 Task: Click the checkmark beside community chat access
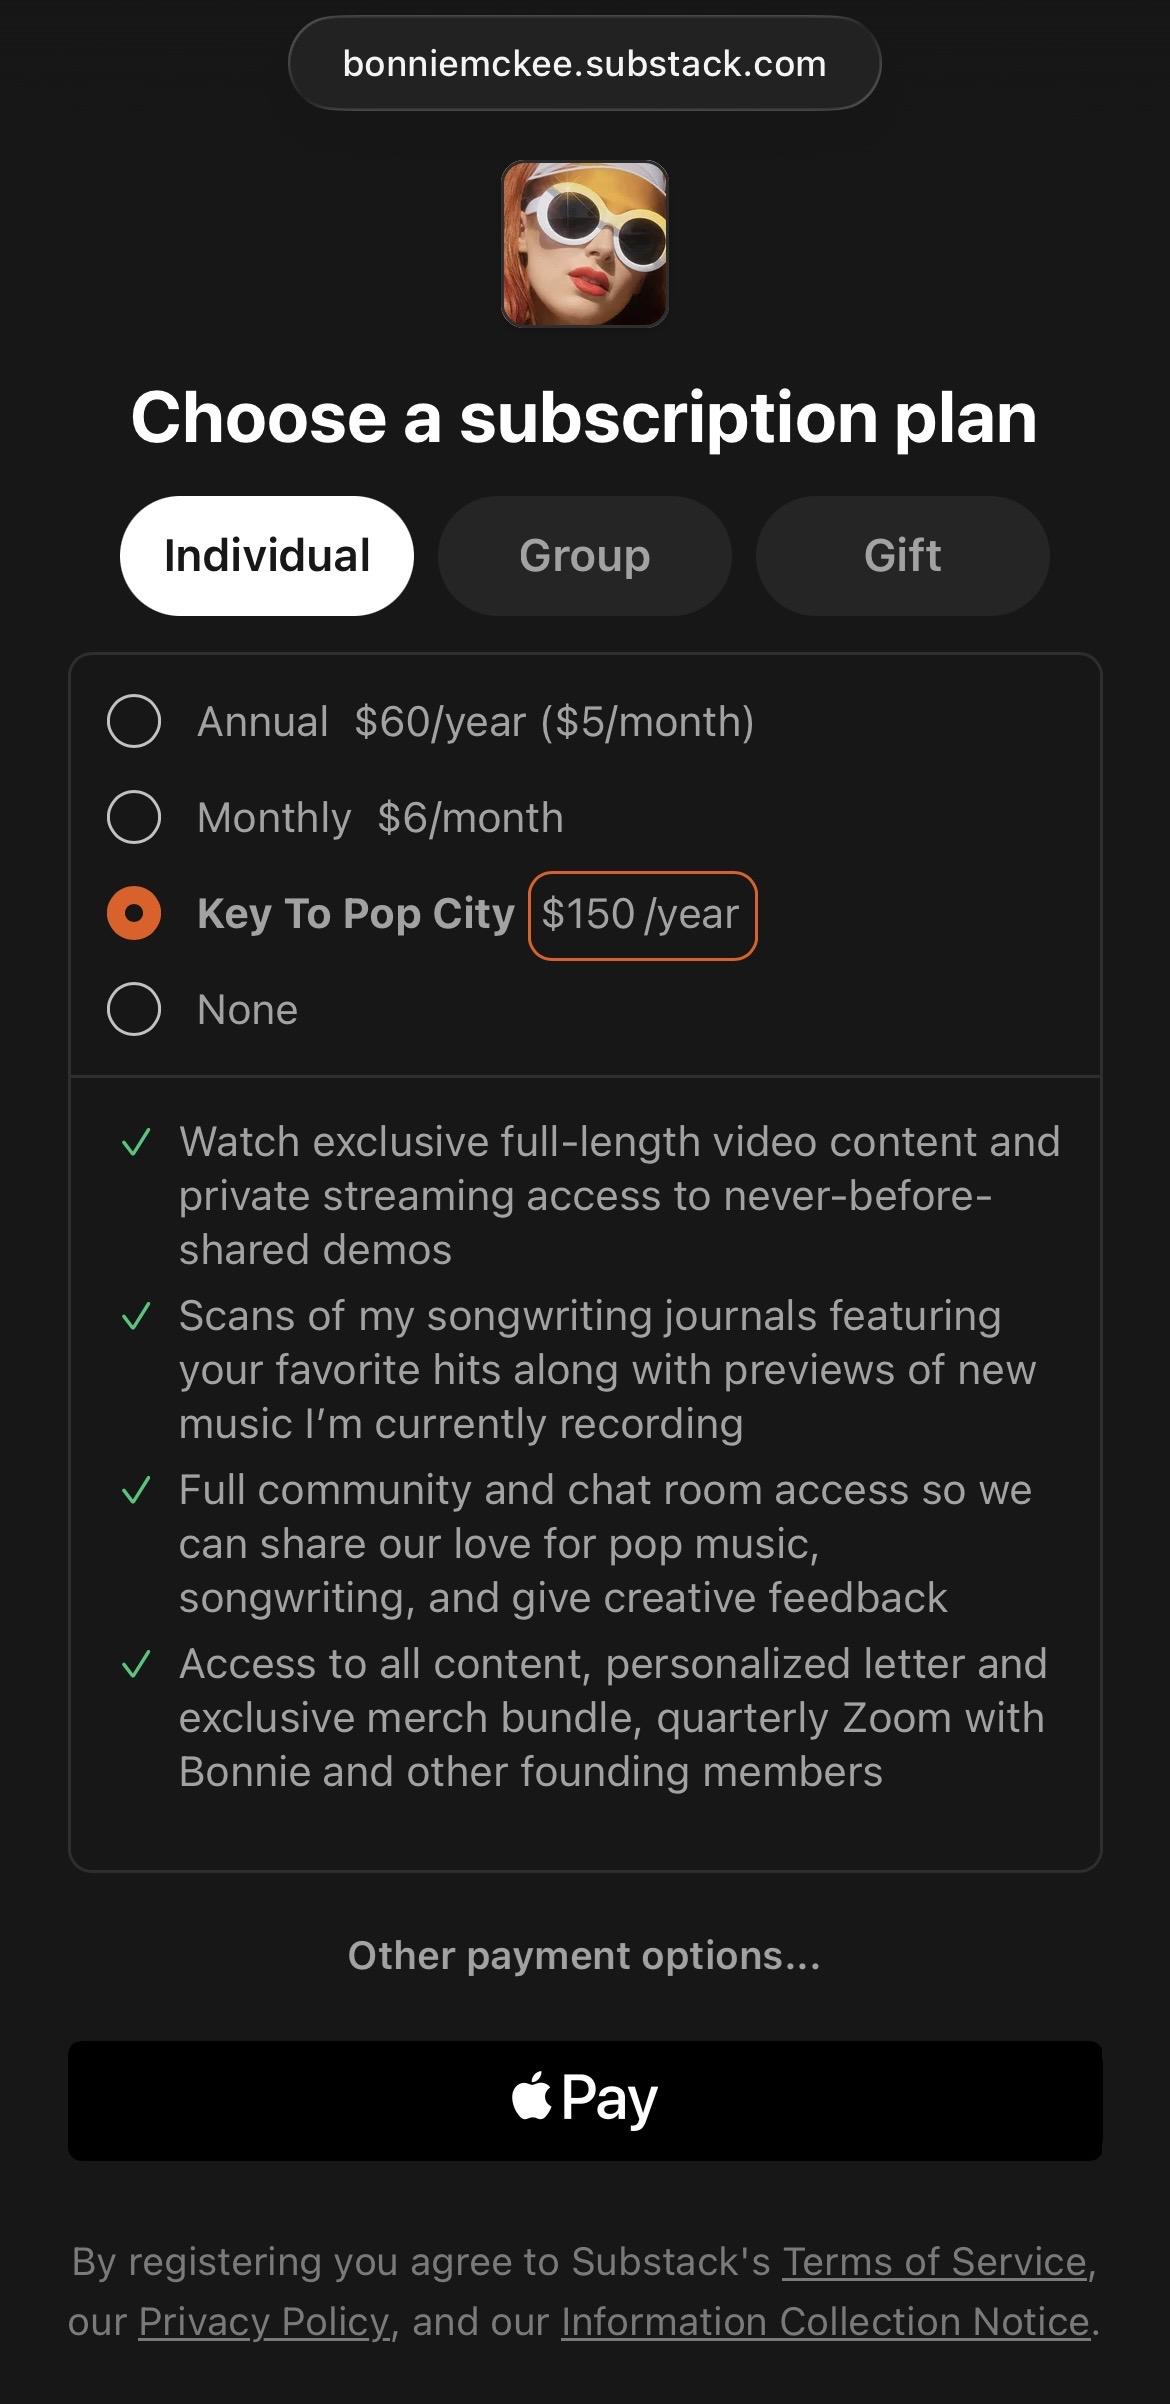pos(136,1490)
